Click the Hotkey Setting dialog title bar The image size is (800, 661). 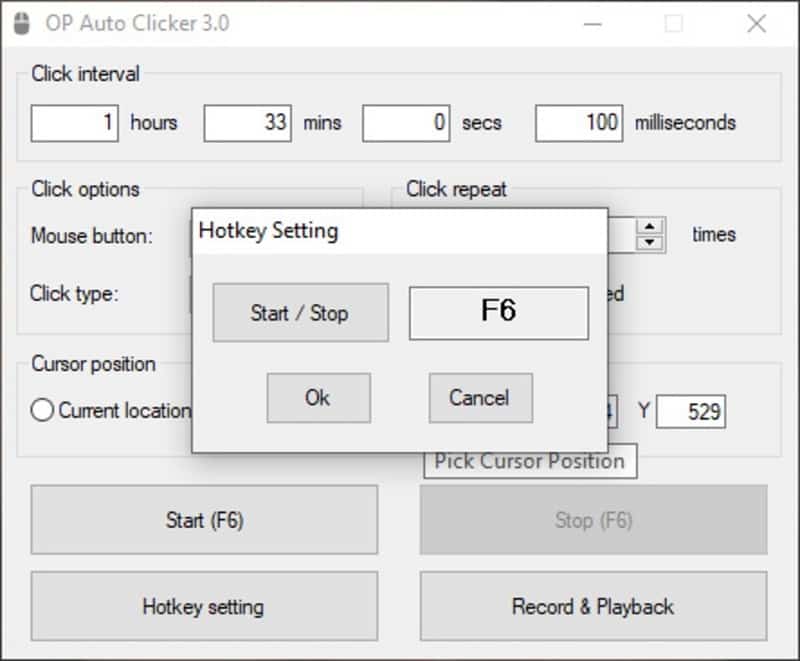coord(400,230)
